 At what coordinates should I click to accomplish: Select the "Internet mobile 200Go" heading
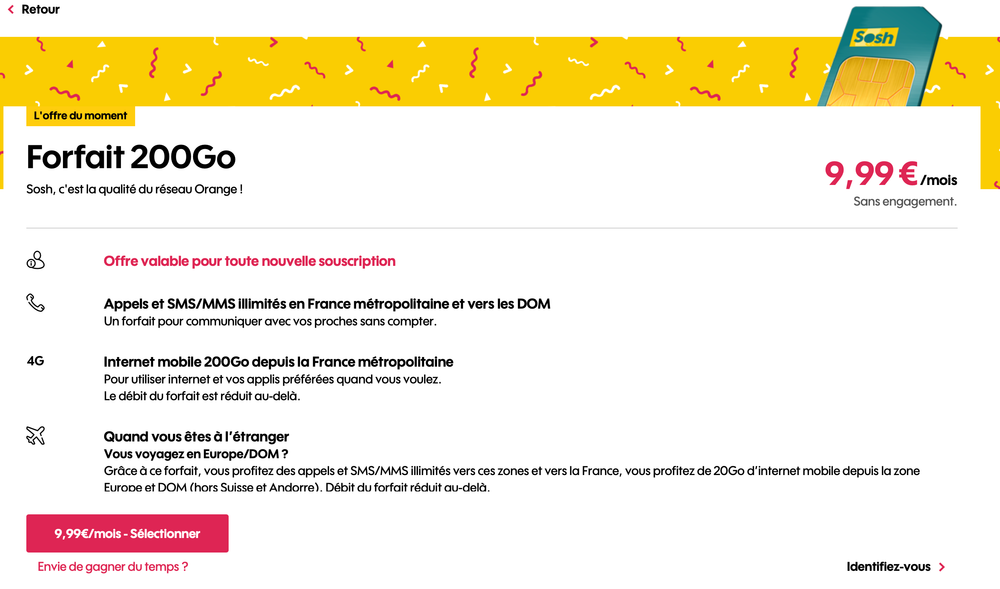[x=278, y=362]
